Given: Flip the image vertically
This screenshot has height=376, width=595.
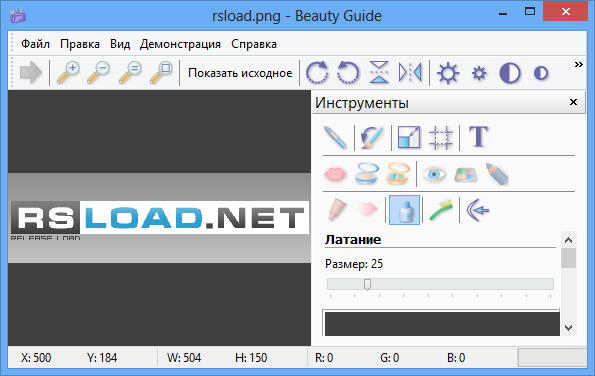Looking at the screenshot, I should coord(379,72).
